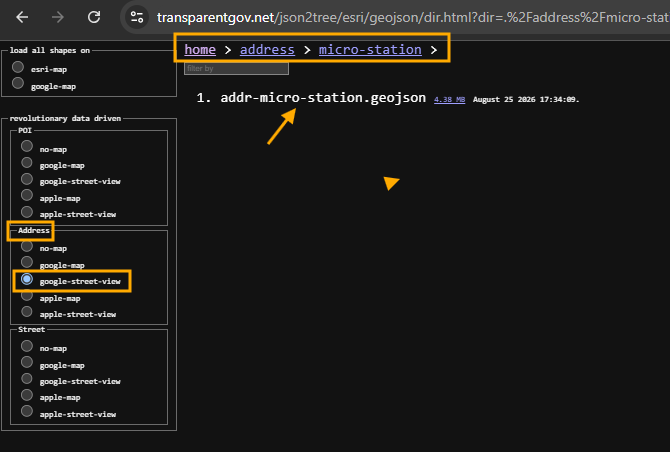The width and height of the screenshot is (670, 452).
Task: Select Street apple-map radio option
Action: point(27,395)
